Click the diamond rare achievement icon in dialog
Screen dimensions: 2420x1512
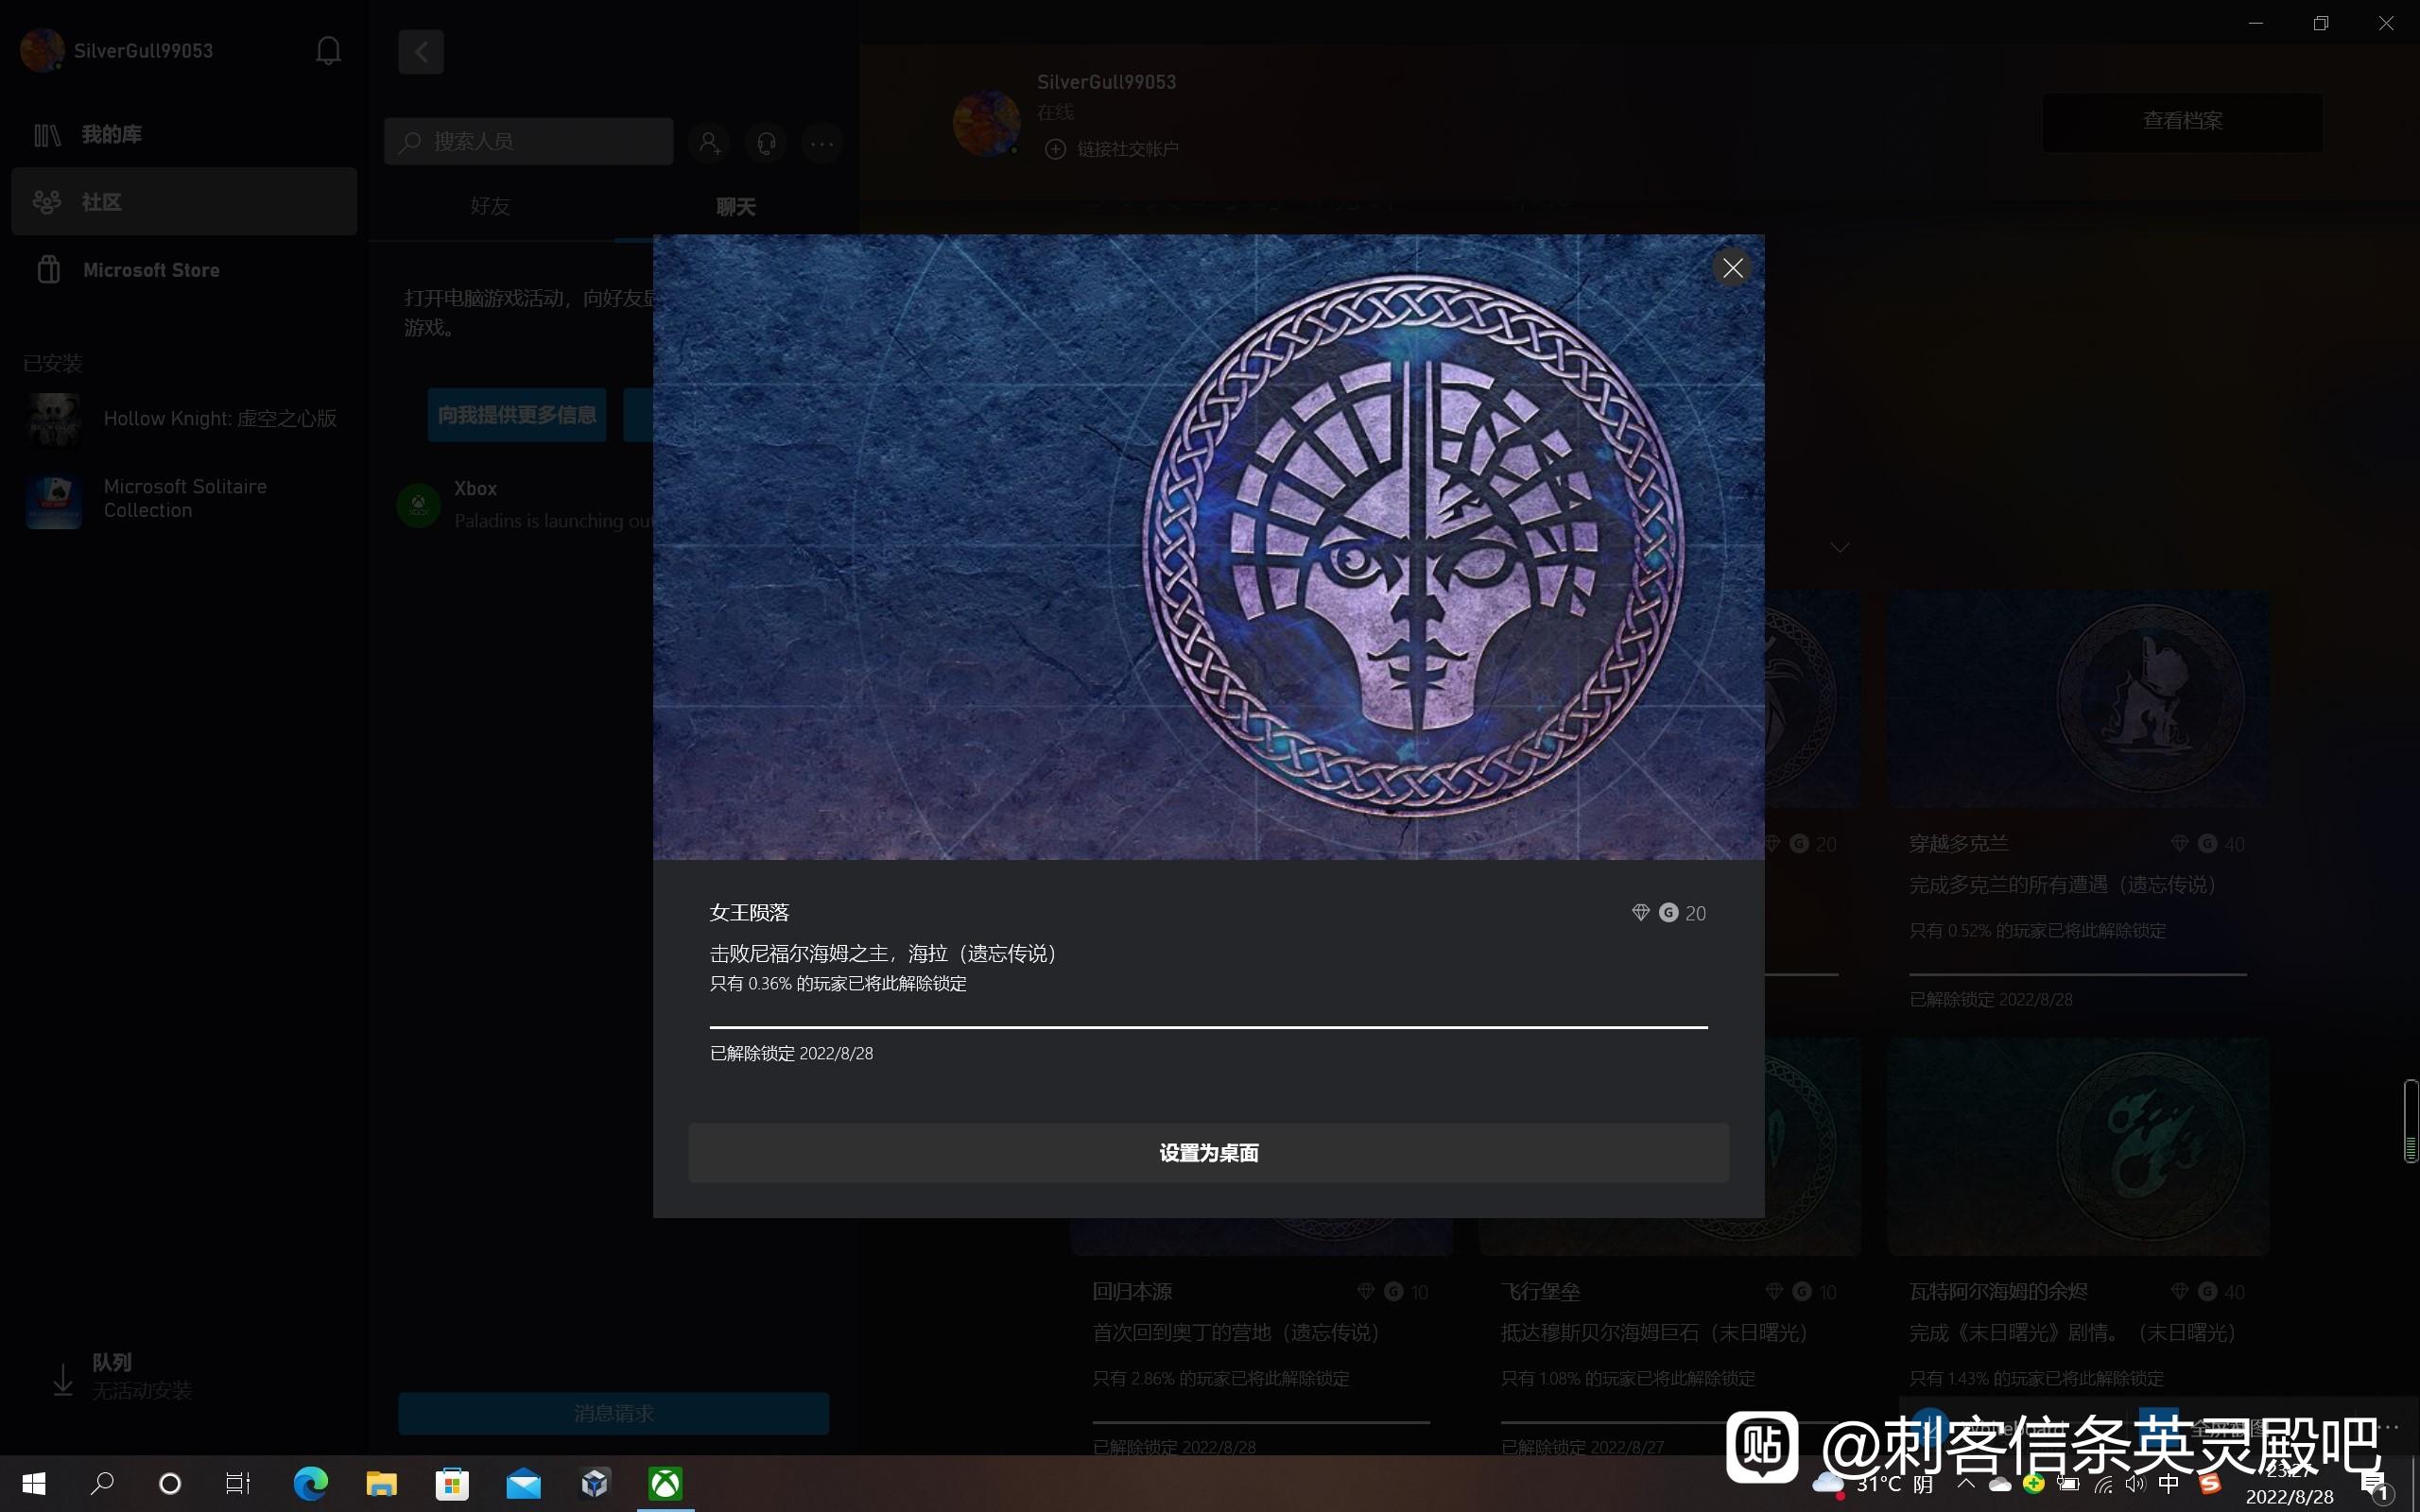(x=1640, y=912)
